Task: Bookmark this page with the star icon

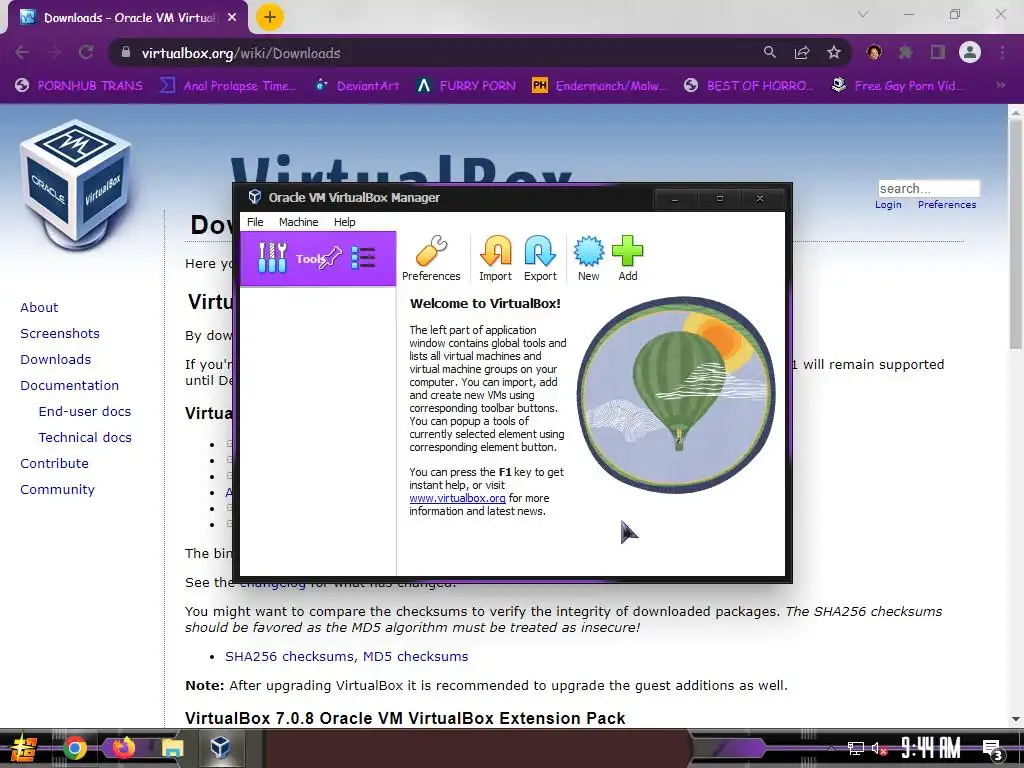Action: pos(834,53)
